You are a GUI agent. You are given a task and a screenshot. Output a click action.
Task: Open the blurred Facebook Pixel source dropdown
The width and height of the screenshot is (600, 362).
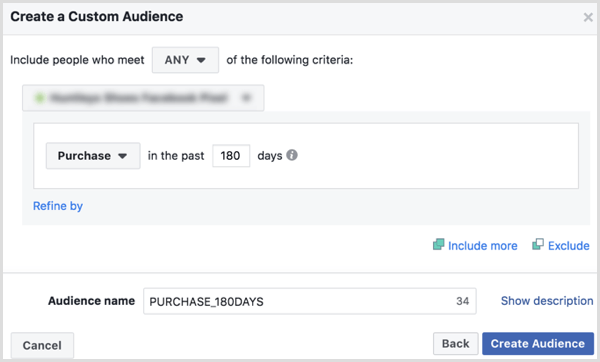143,98
